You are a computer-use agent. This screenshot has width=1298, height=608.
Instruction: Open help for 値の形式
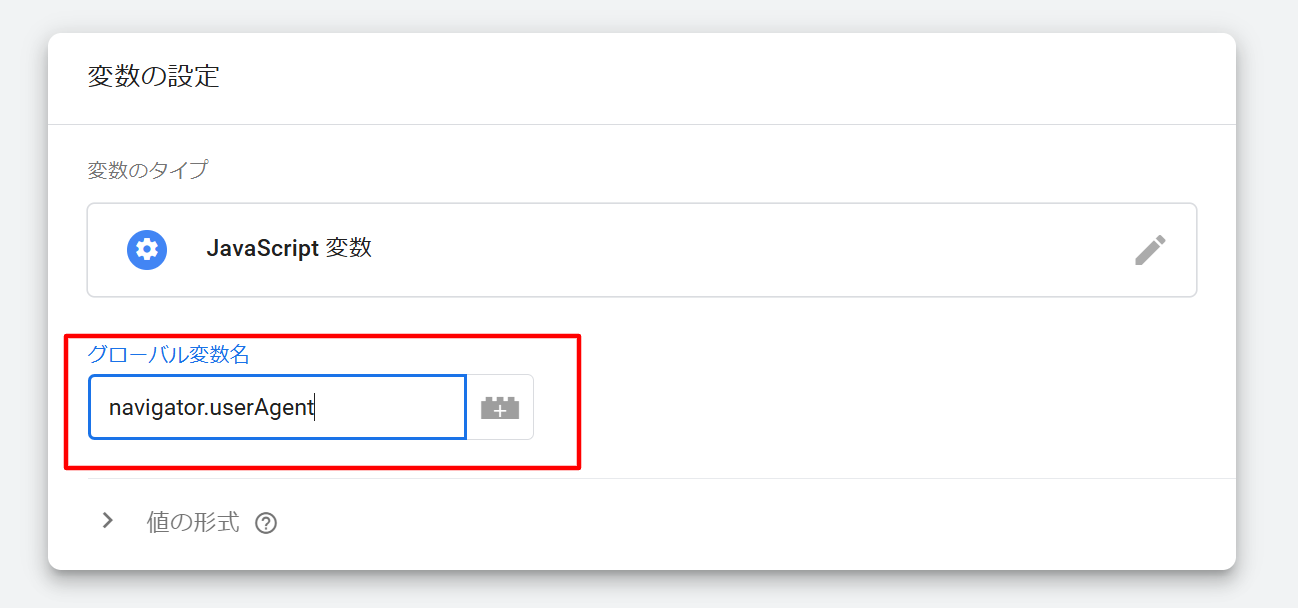coord(265,523)
